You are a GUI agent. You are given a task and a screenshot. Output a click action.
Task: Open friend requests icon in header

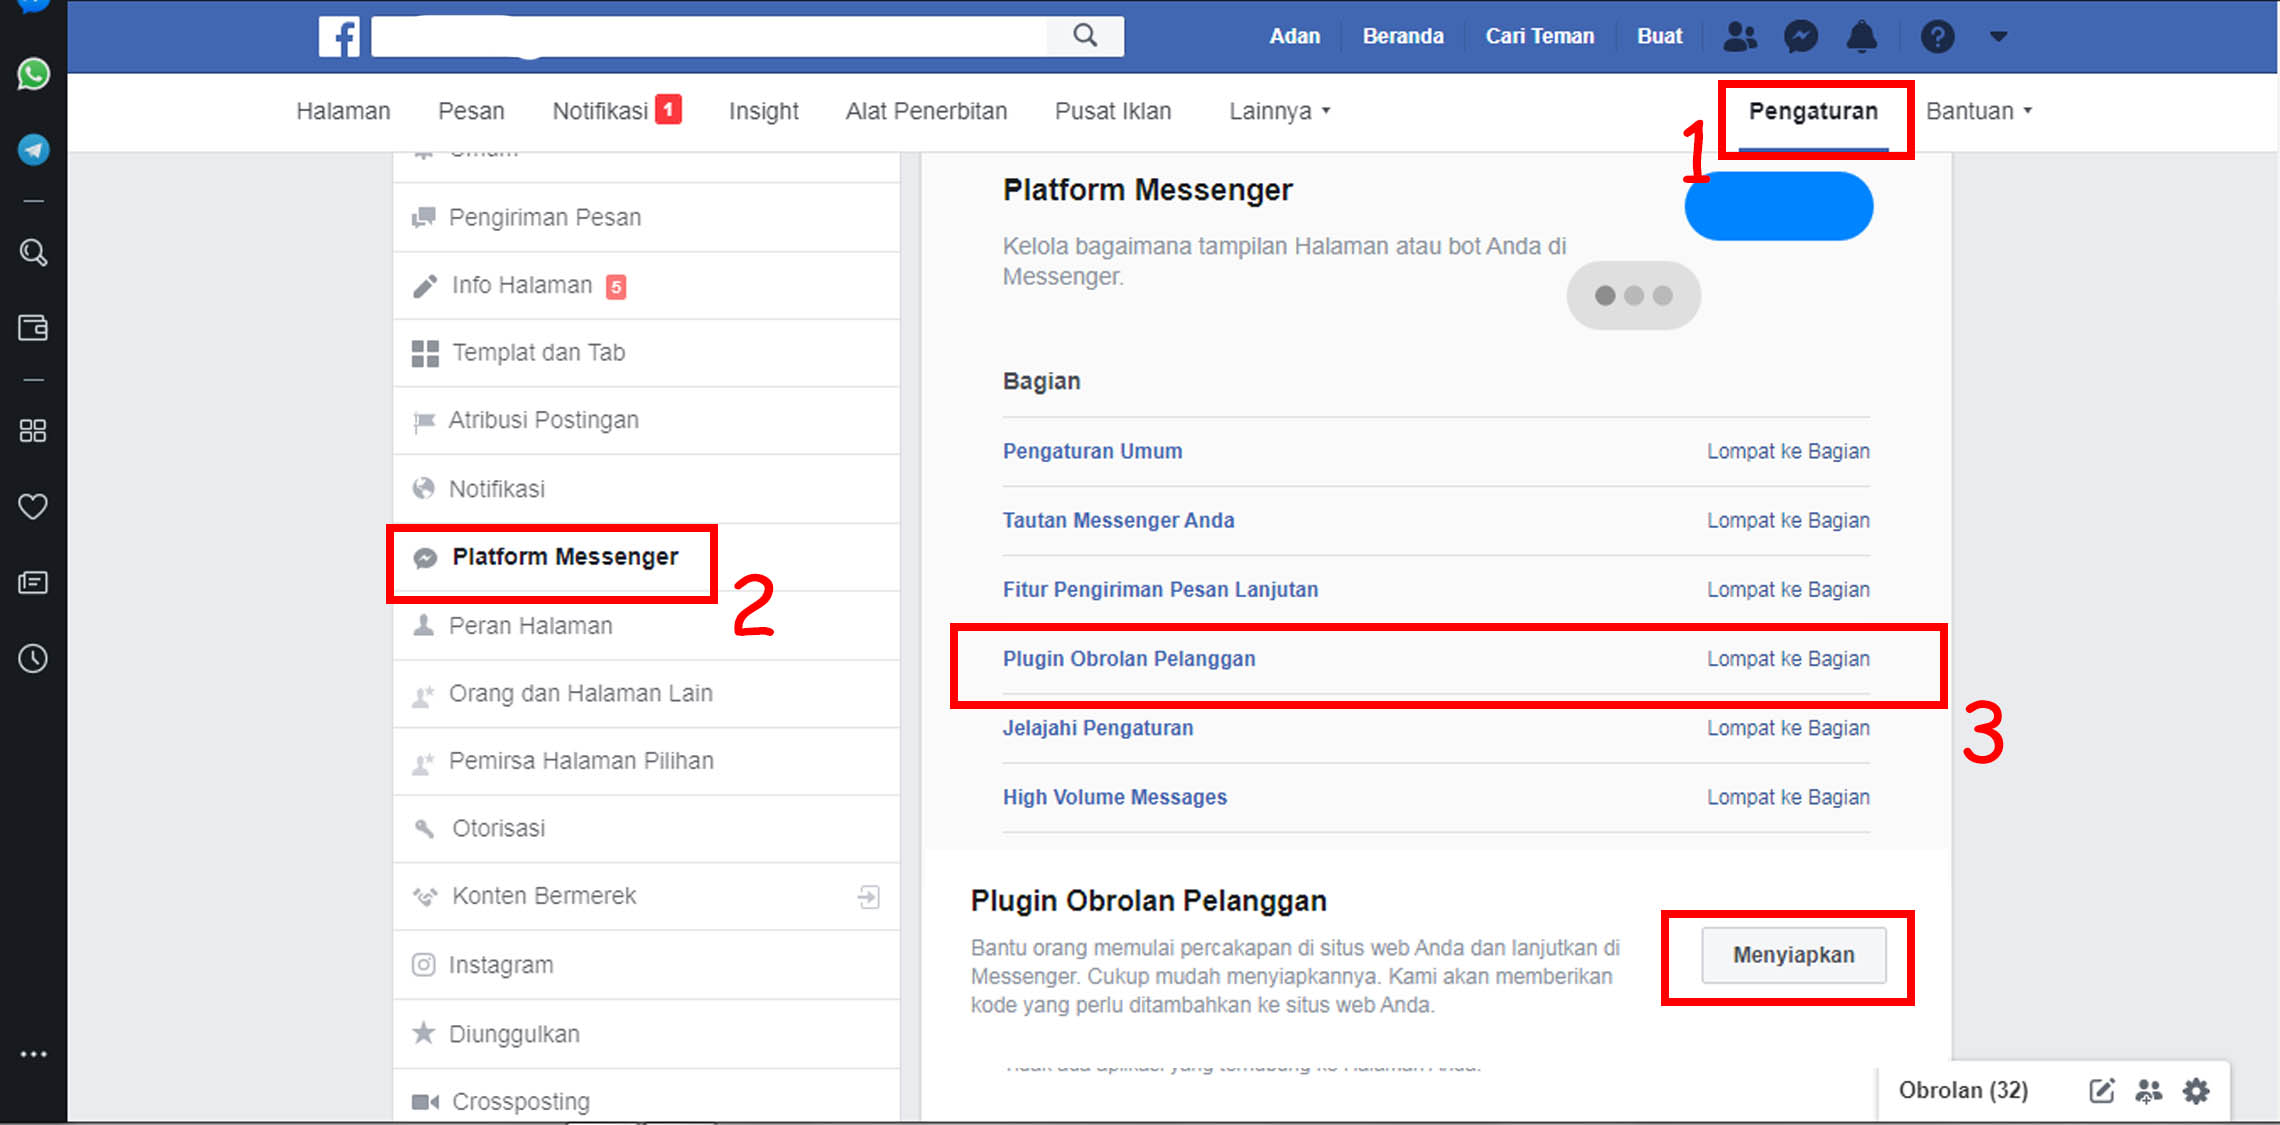[x=1740, y=37]
